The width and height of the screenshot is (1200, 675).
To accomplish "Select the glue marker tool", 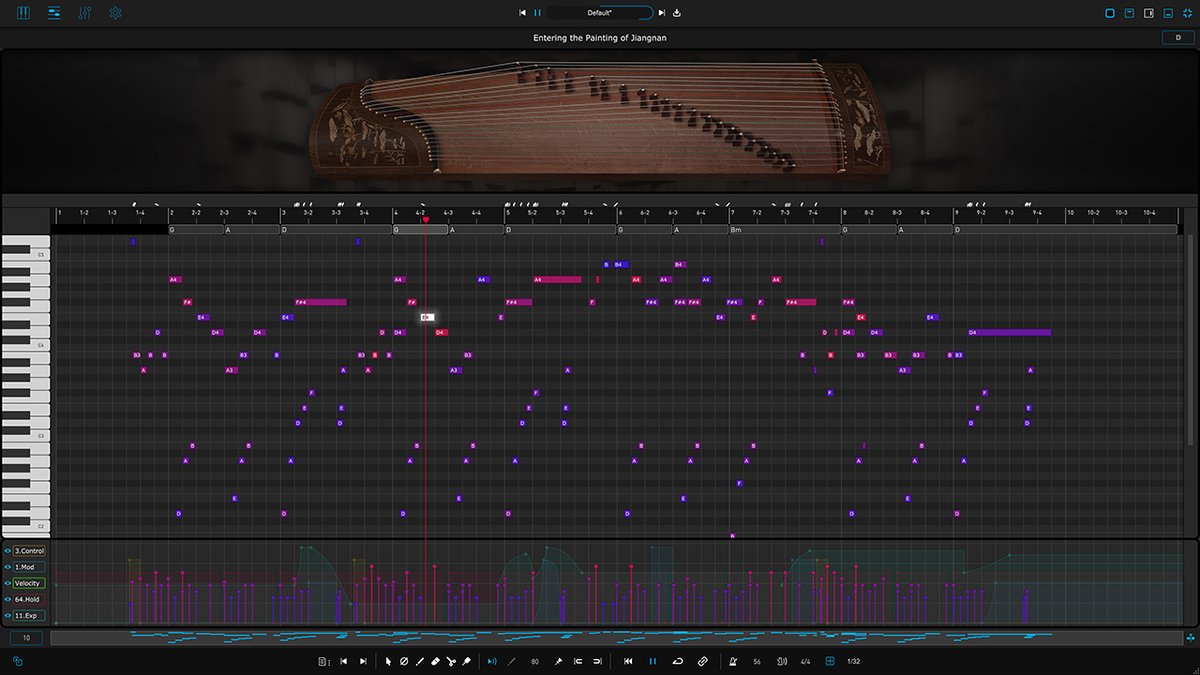I will click(466, 661).
